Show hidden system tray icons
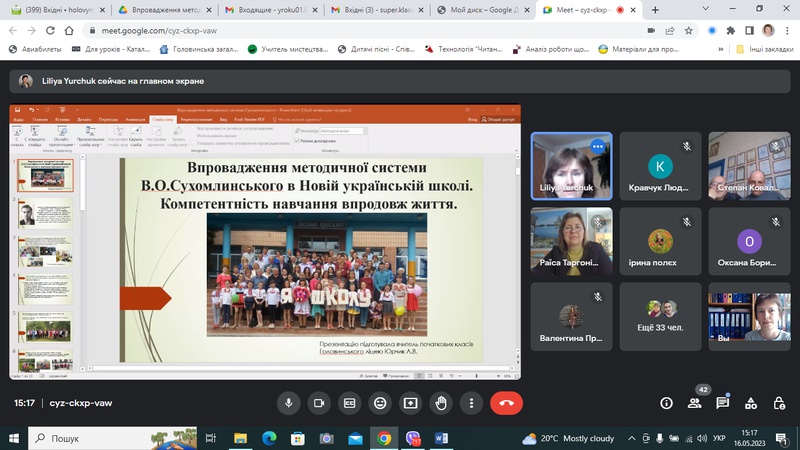The width and height of the screenshot is (800, 450). click(x=632, y=438)
